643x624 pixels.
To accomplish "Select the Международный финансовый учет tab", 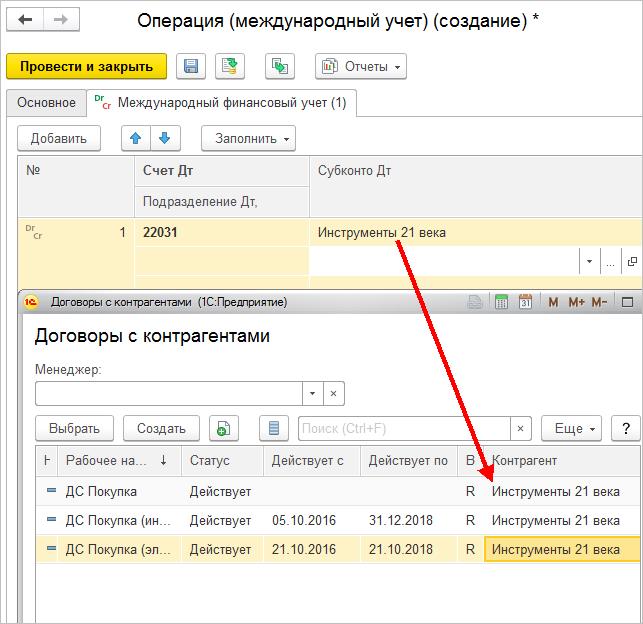I will pyautogui.click(x=221, y=102).
